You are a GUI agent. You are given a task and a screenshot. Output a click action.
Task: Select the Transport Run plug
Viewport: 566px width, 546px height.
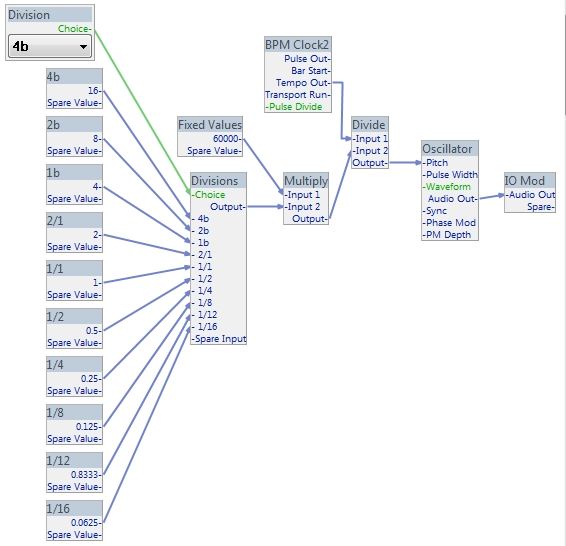tap(298, 95)
